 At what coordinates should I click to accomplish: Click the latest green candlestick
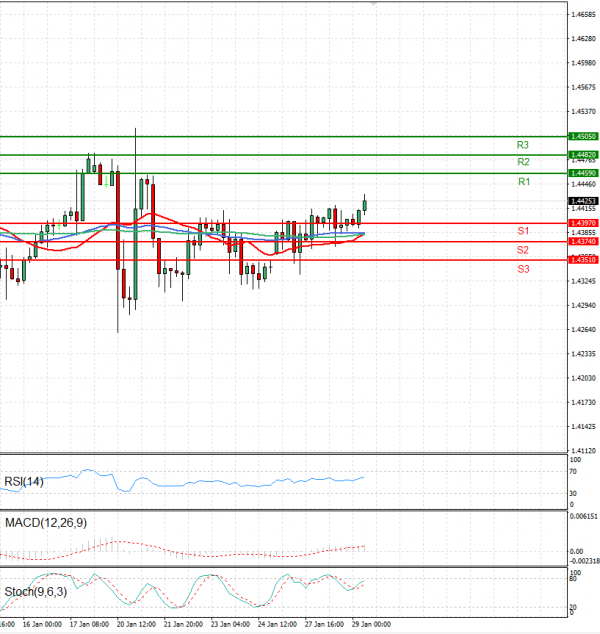(365, 205)
